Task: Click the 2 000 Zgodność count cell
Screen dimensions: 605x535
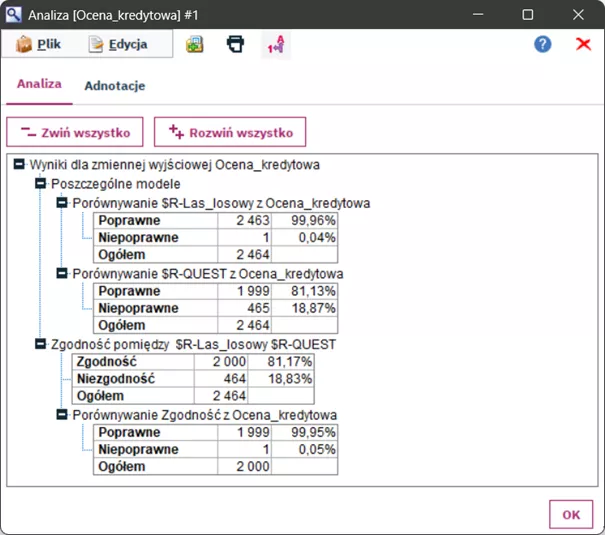Action: (221, 361)
